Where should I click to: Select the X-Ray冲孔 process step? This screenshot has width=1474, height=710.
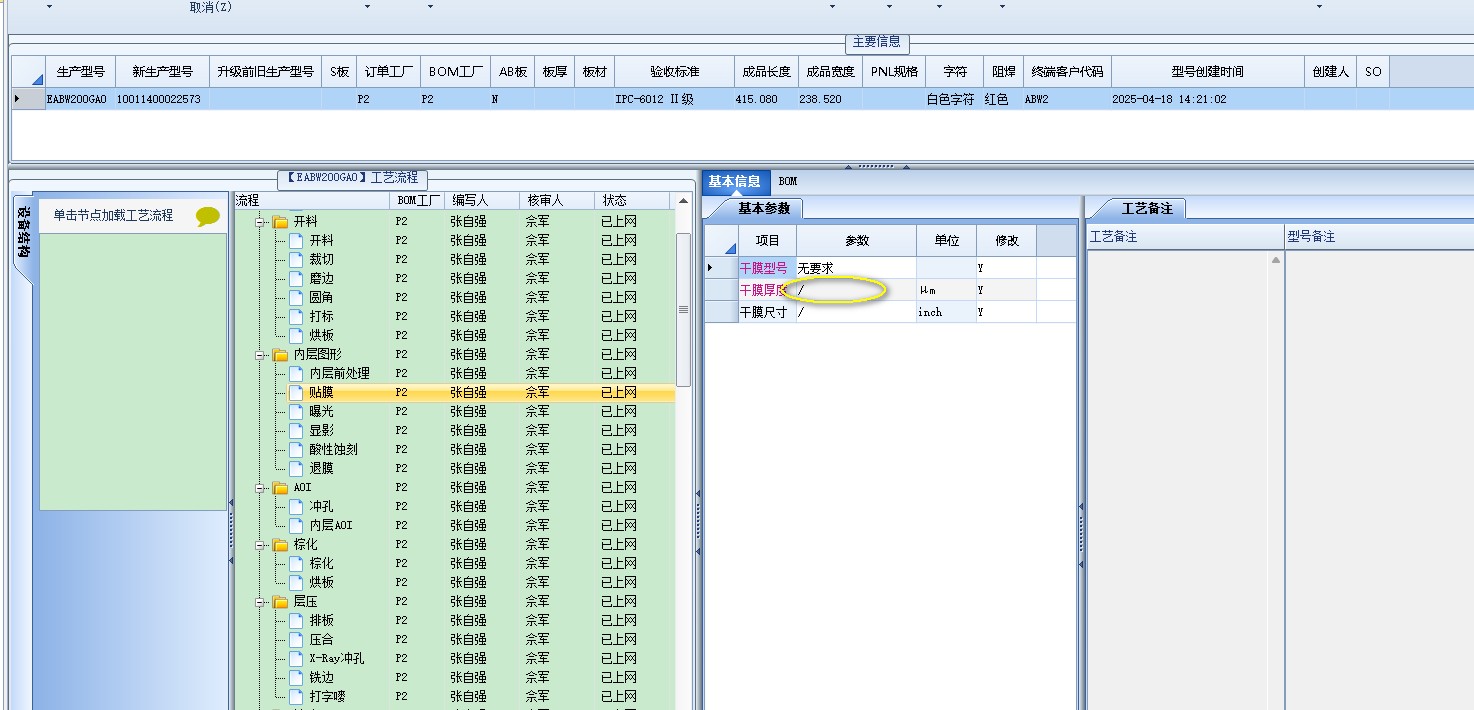[x=336, y=658]
